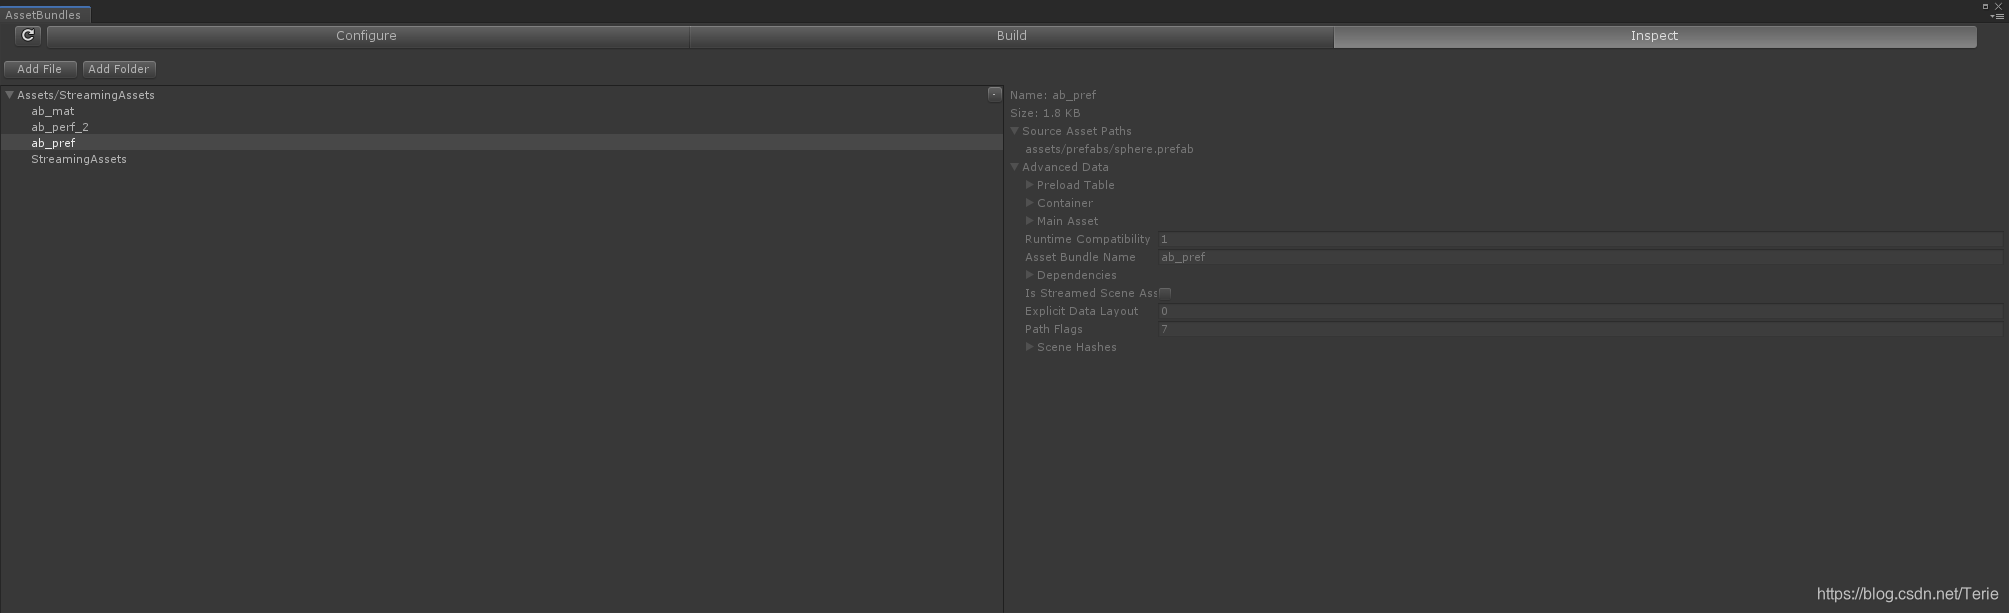Image resolution: width=2009 pixels, height=613 pixels.
Task: Click the Name: ab_pref label
Action: coord(1053,95)
